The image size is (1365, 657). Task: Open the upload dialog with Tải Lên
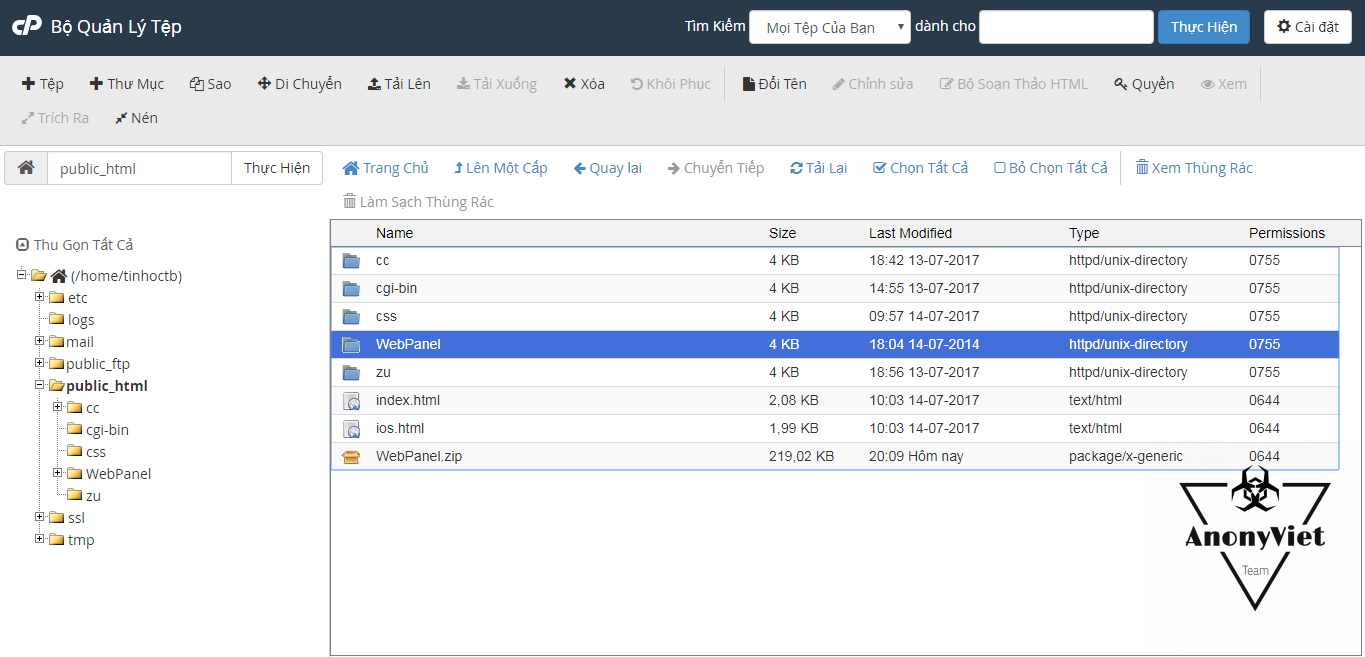[399, 84]
